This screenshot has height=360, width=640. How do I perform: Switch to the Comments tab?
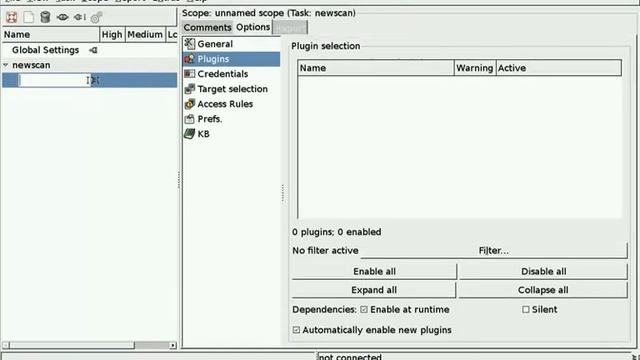coord(207,27)
